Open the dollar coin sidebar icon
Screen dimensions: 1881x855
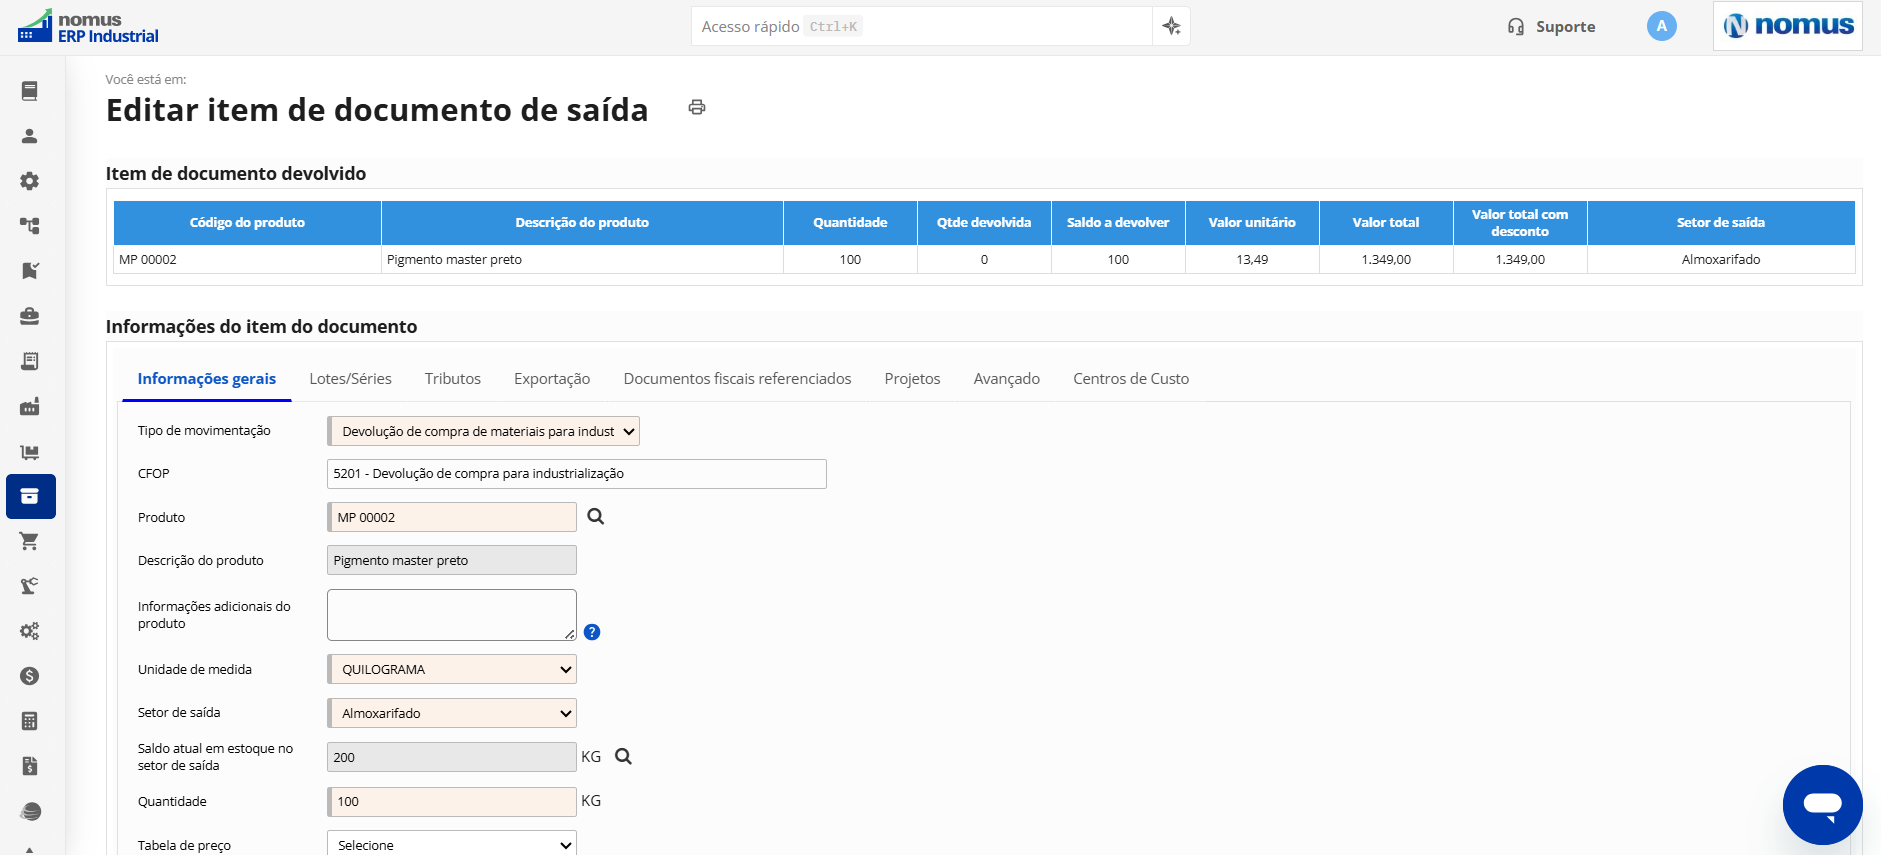pos(30,676)
